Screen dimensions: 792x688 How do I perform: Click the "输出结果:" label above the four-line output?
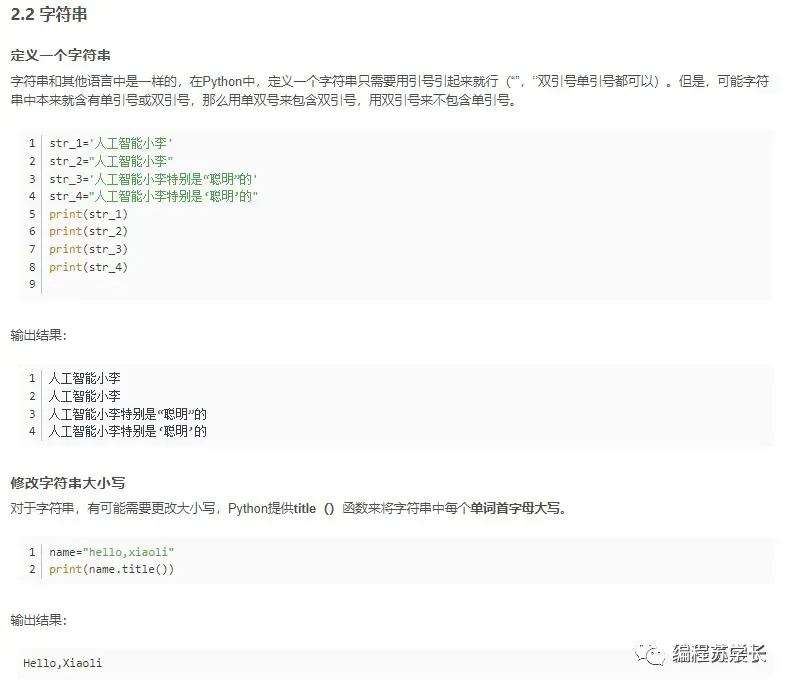point(38,335)
